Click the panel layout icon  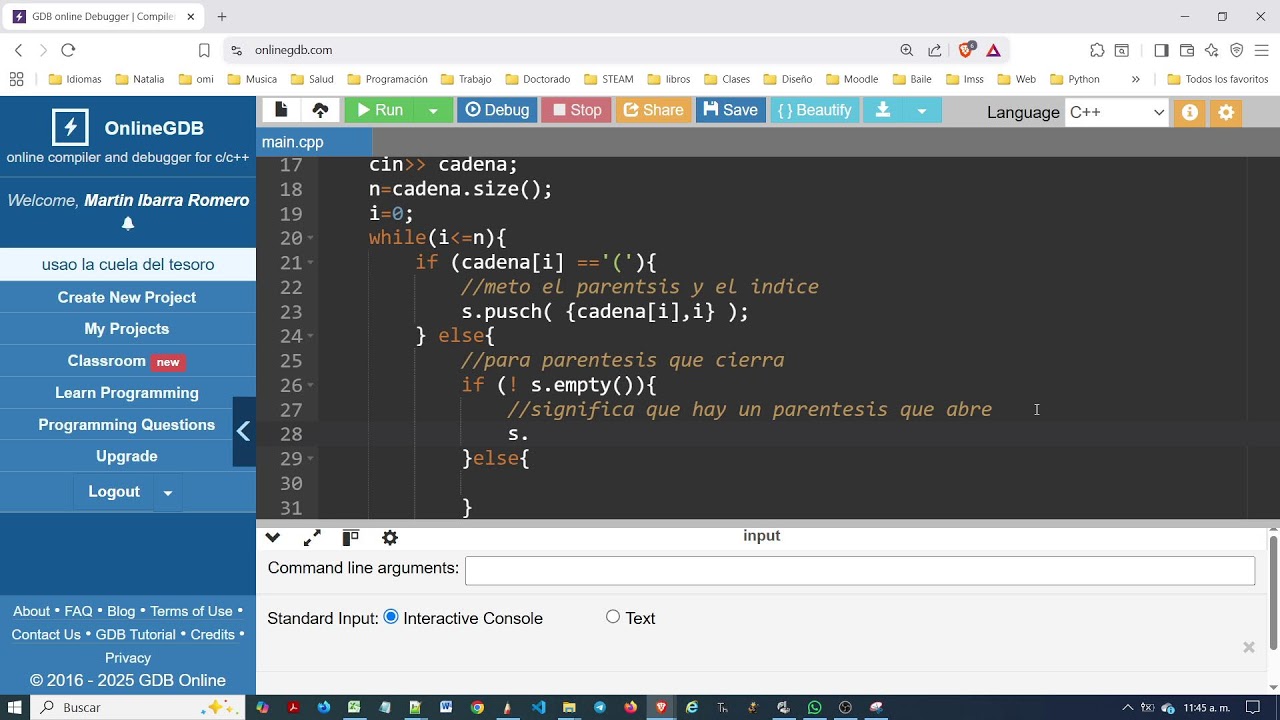click(350, 538)
